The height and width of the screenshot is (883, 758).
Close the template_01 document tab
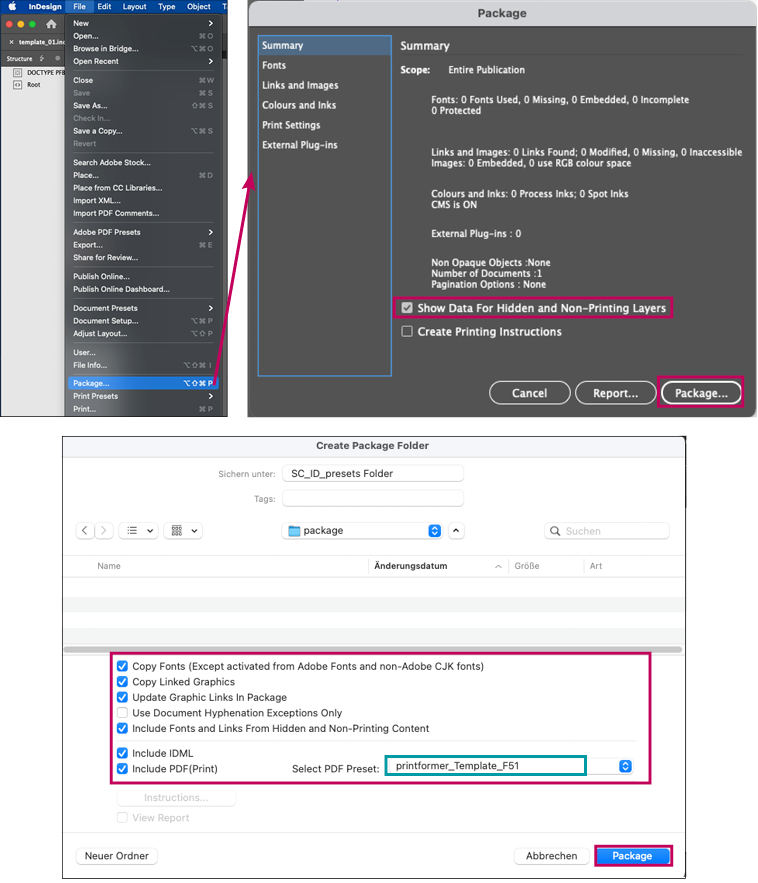[x=11, y=42]
